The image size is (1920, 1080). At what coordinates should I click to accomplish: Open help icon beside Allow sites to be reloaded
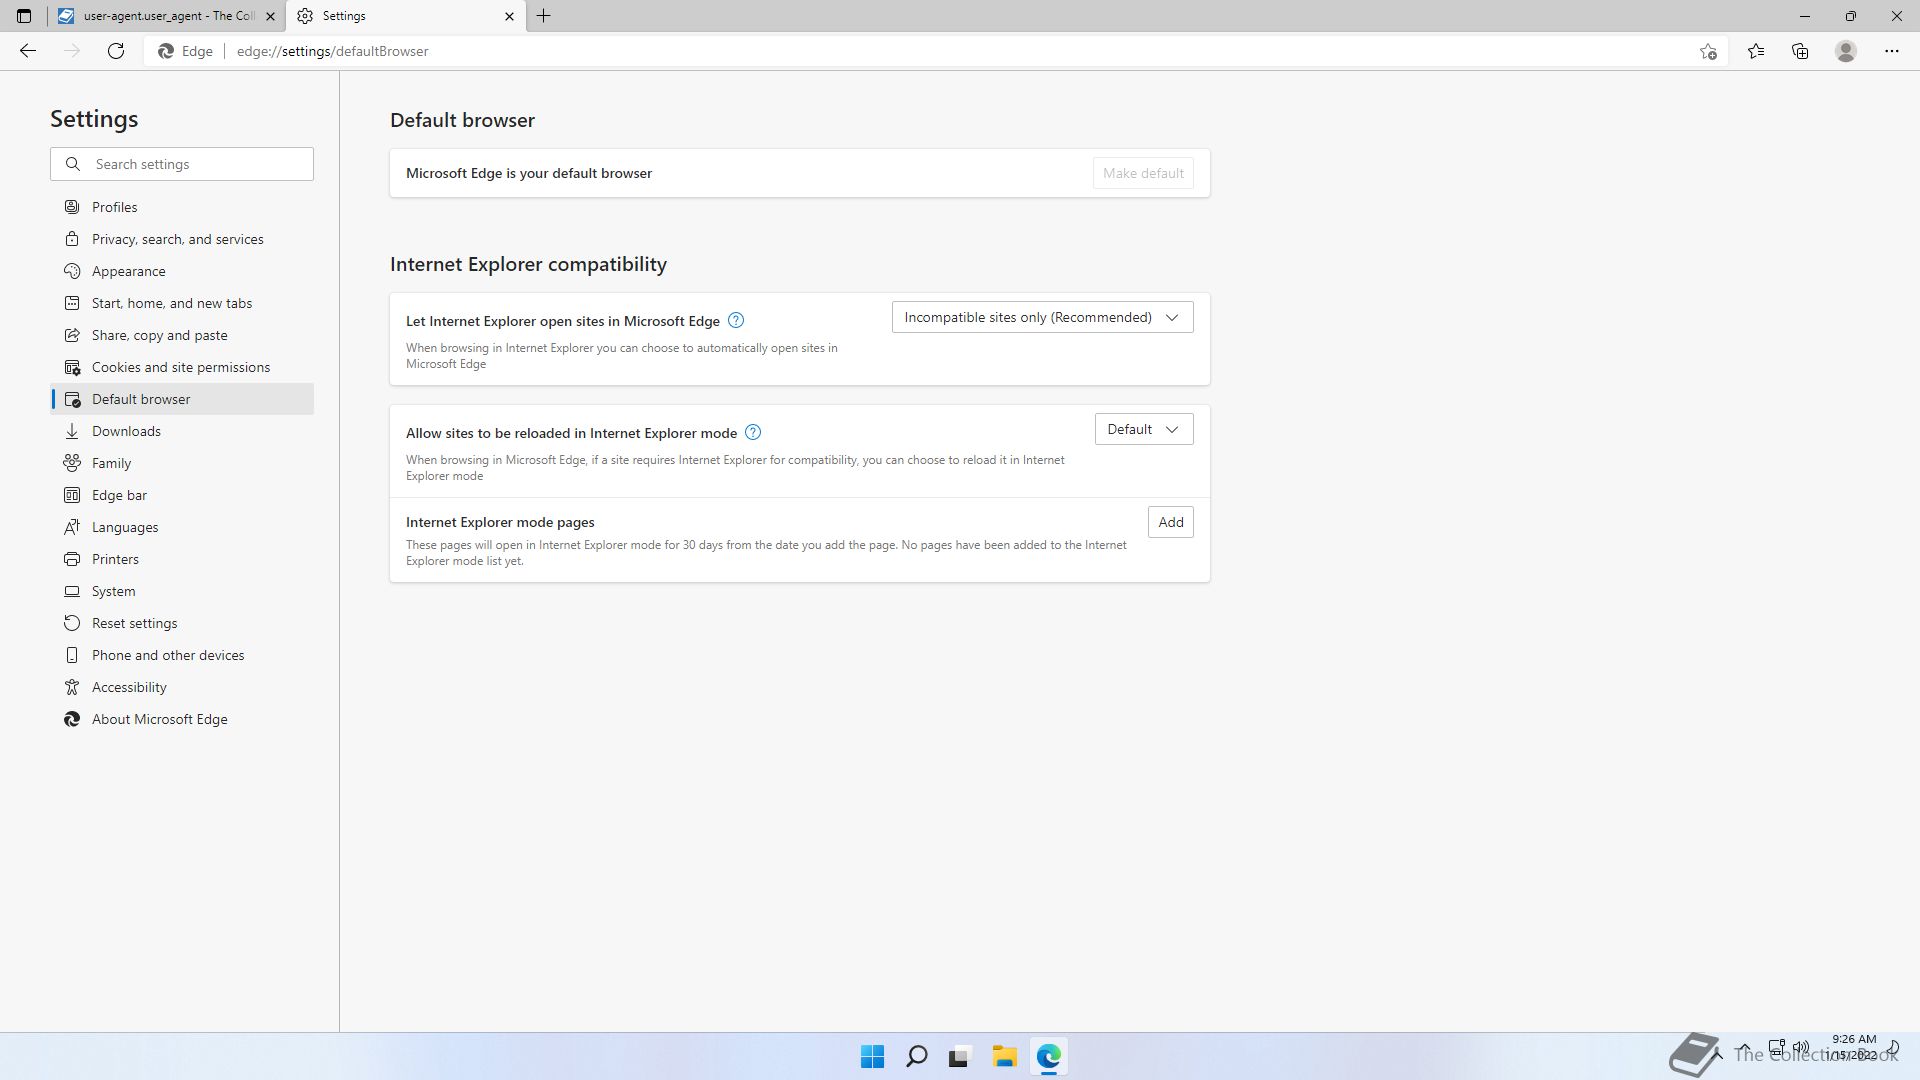pyautogui.click(x=753, y=432)
